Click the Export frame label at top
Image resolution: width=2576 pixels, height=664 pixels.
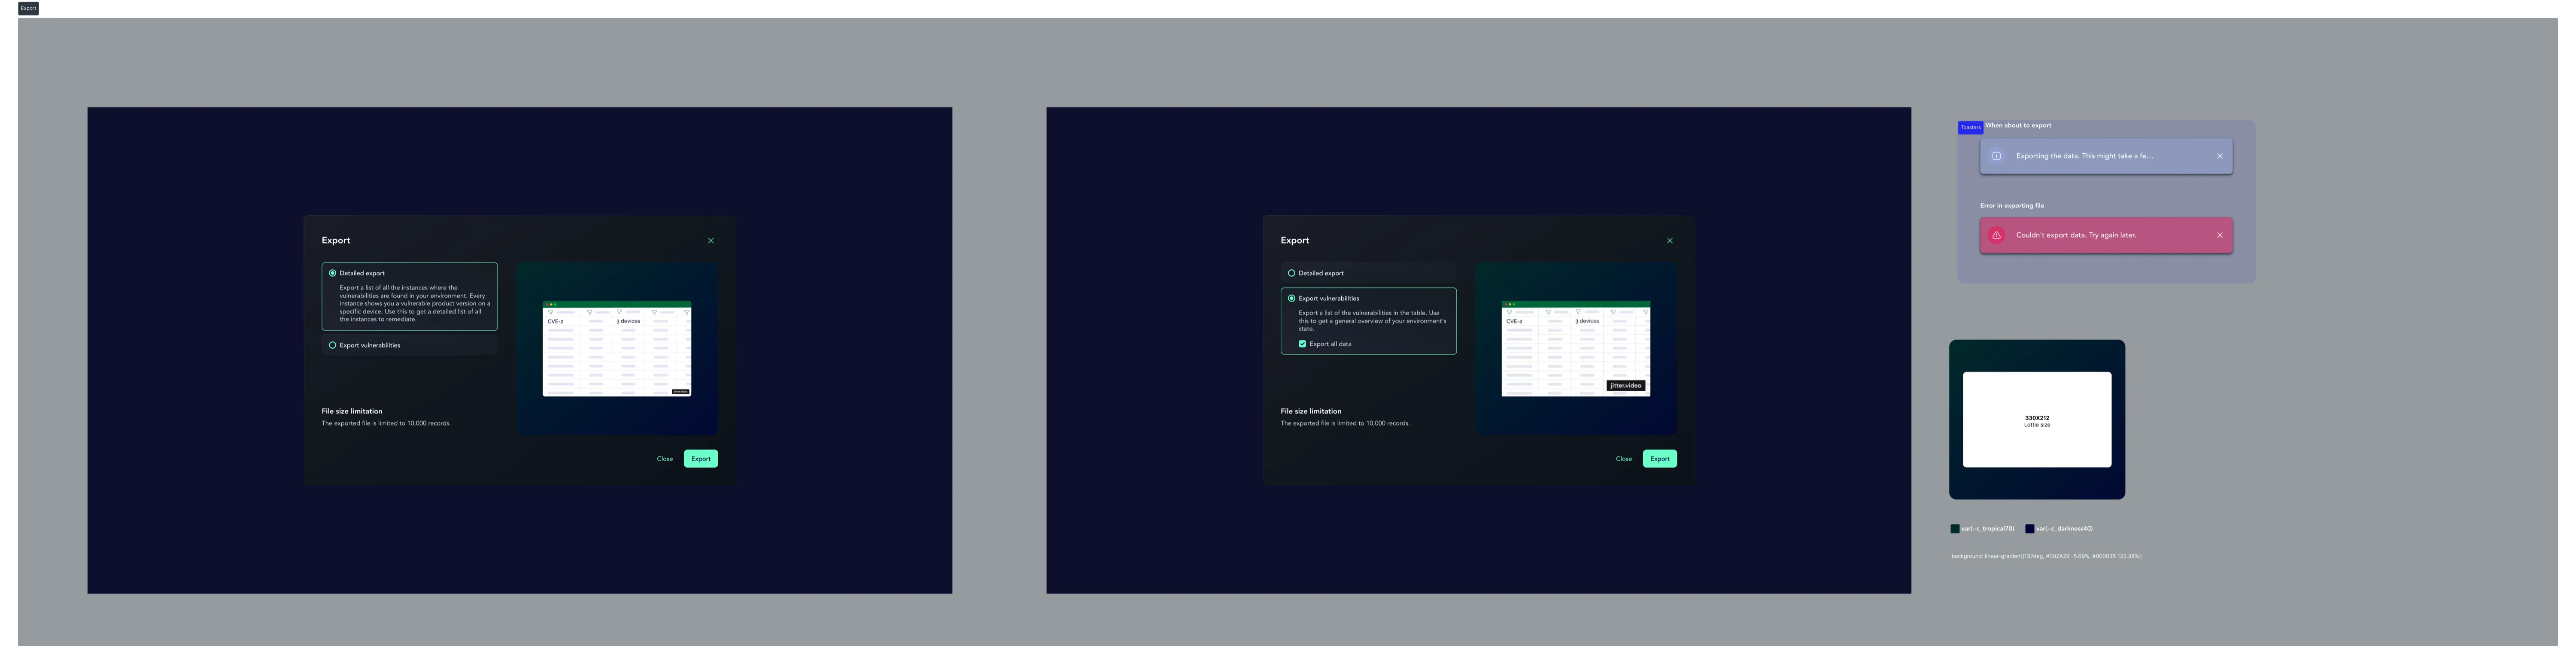click(28, 8)
